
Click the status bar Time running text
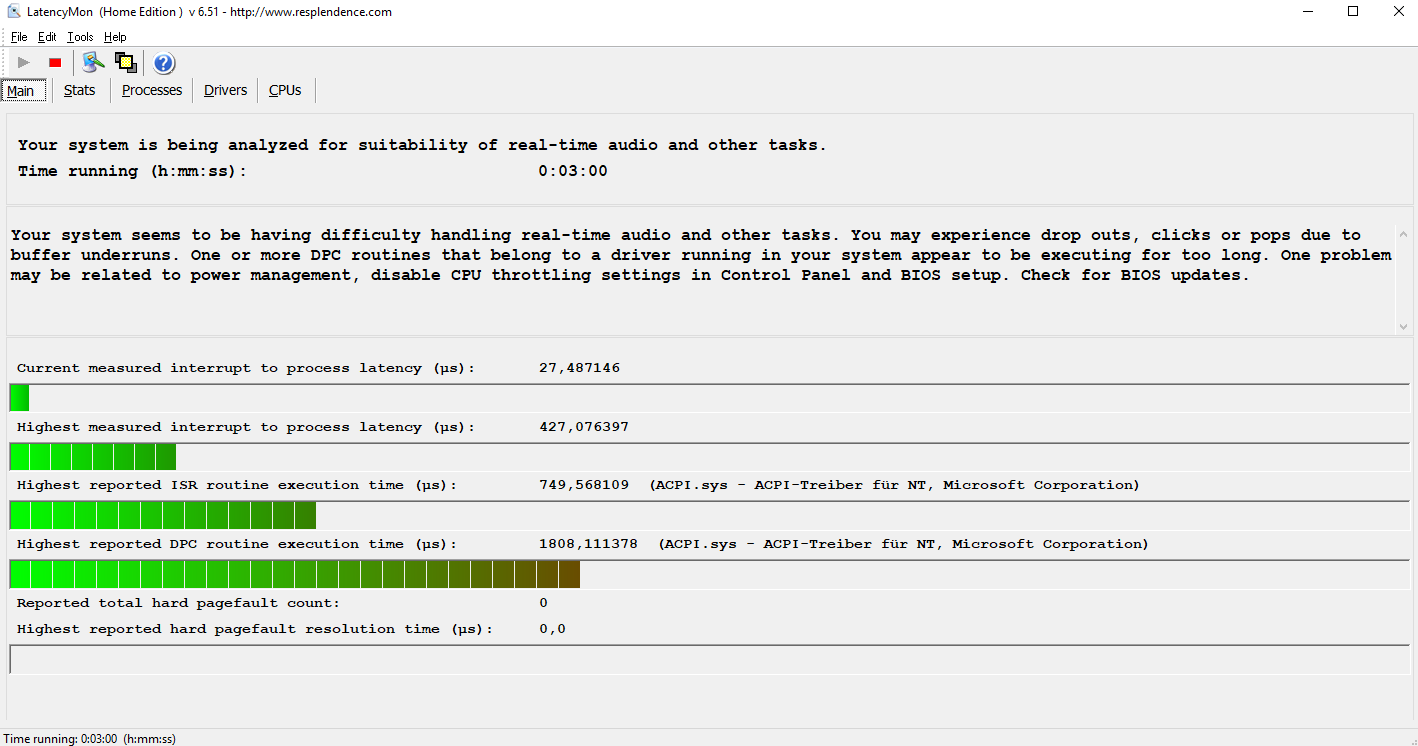90,739
